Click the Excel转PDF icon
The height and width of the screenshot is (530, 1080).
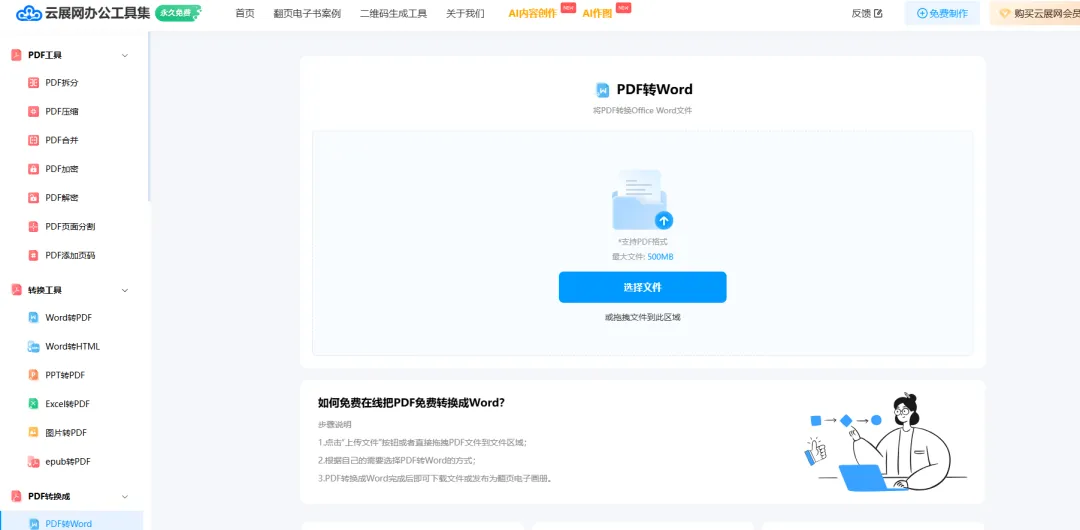click(x=33, y=404)
